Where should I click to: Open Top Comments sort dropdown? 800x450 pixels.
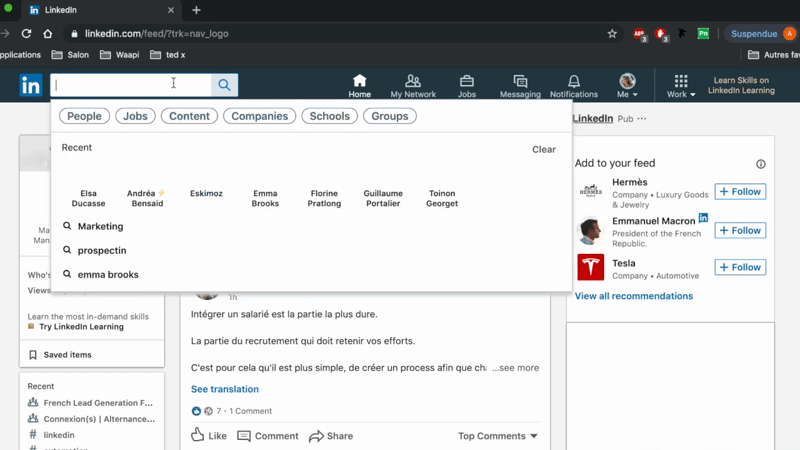498,436
